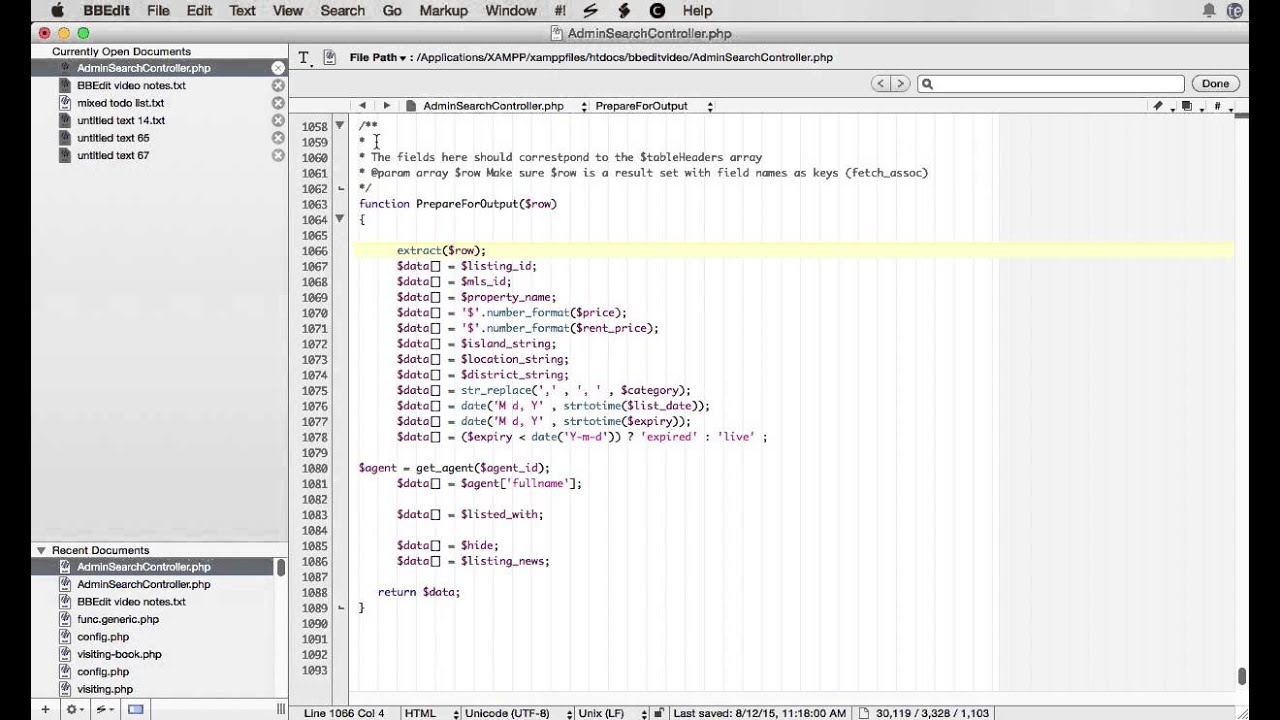
Task: Open macOS notification center icon
Action: 1209,11
